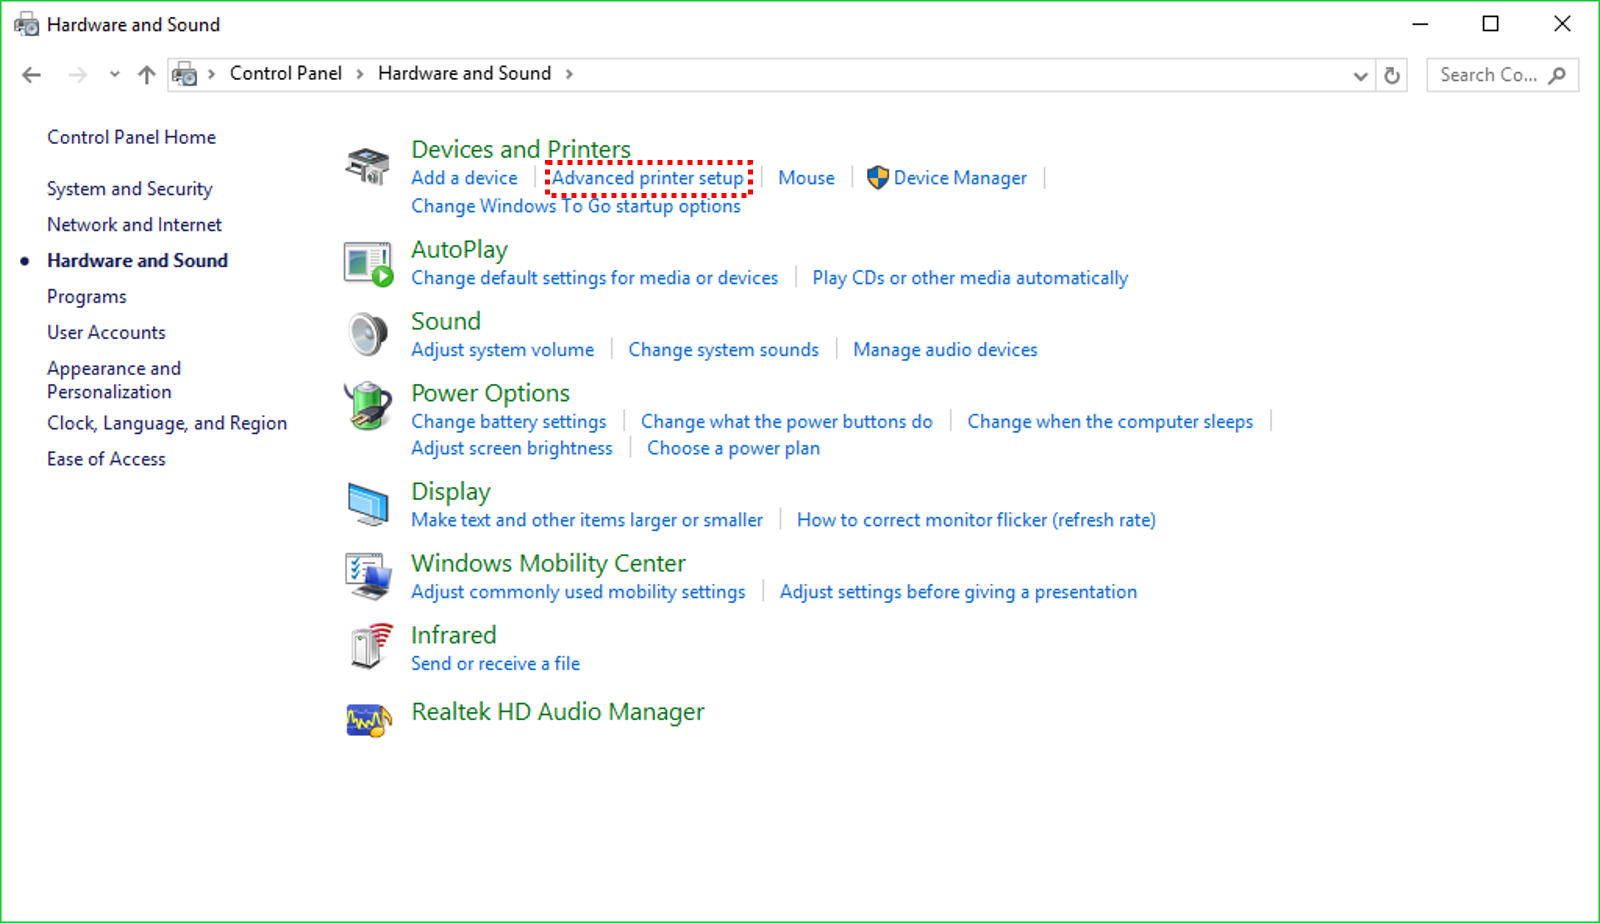The image size is (1600, 923).
Task: Go to System and Security
Action: click(x=129, y=189)
